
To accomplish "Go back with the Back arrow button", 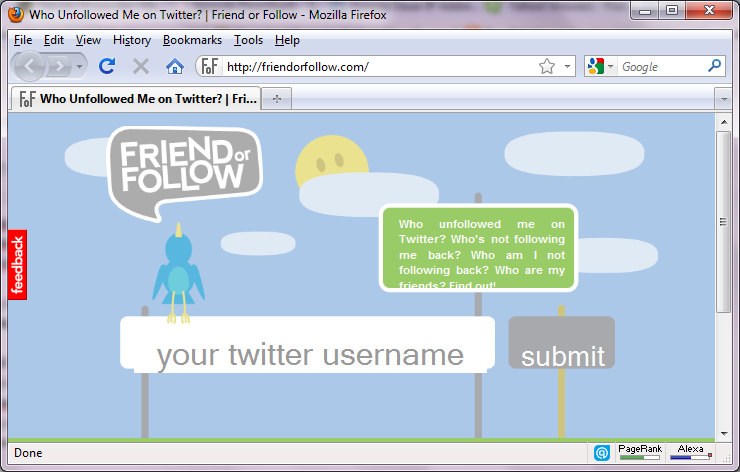I will [29, 67].
